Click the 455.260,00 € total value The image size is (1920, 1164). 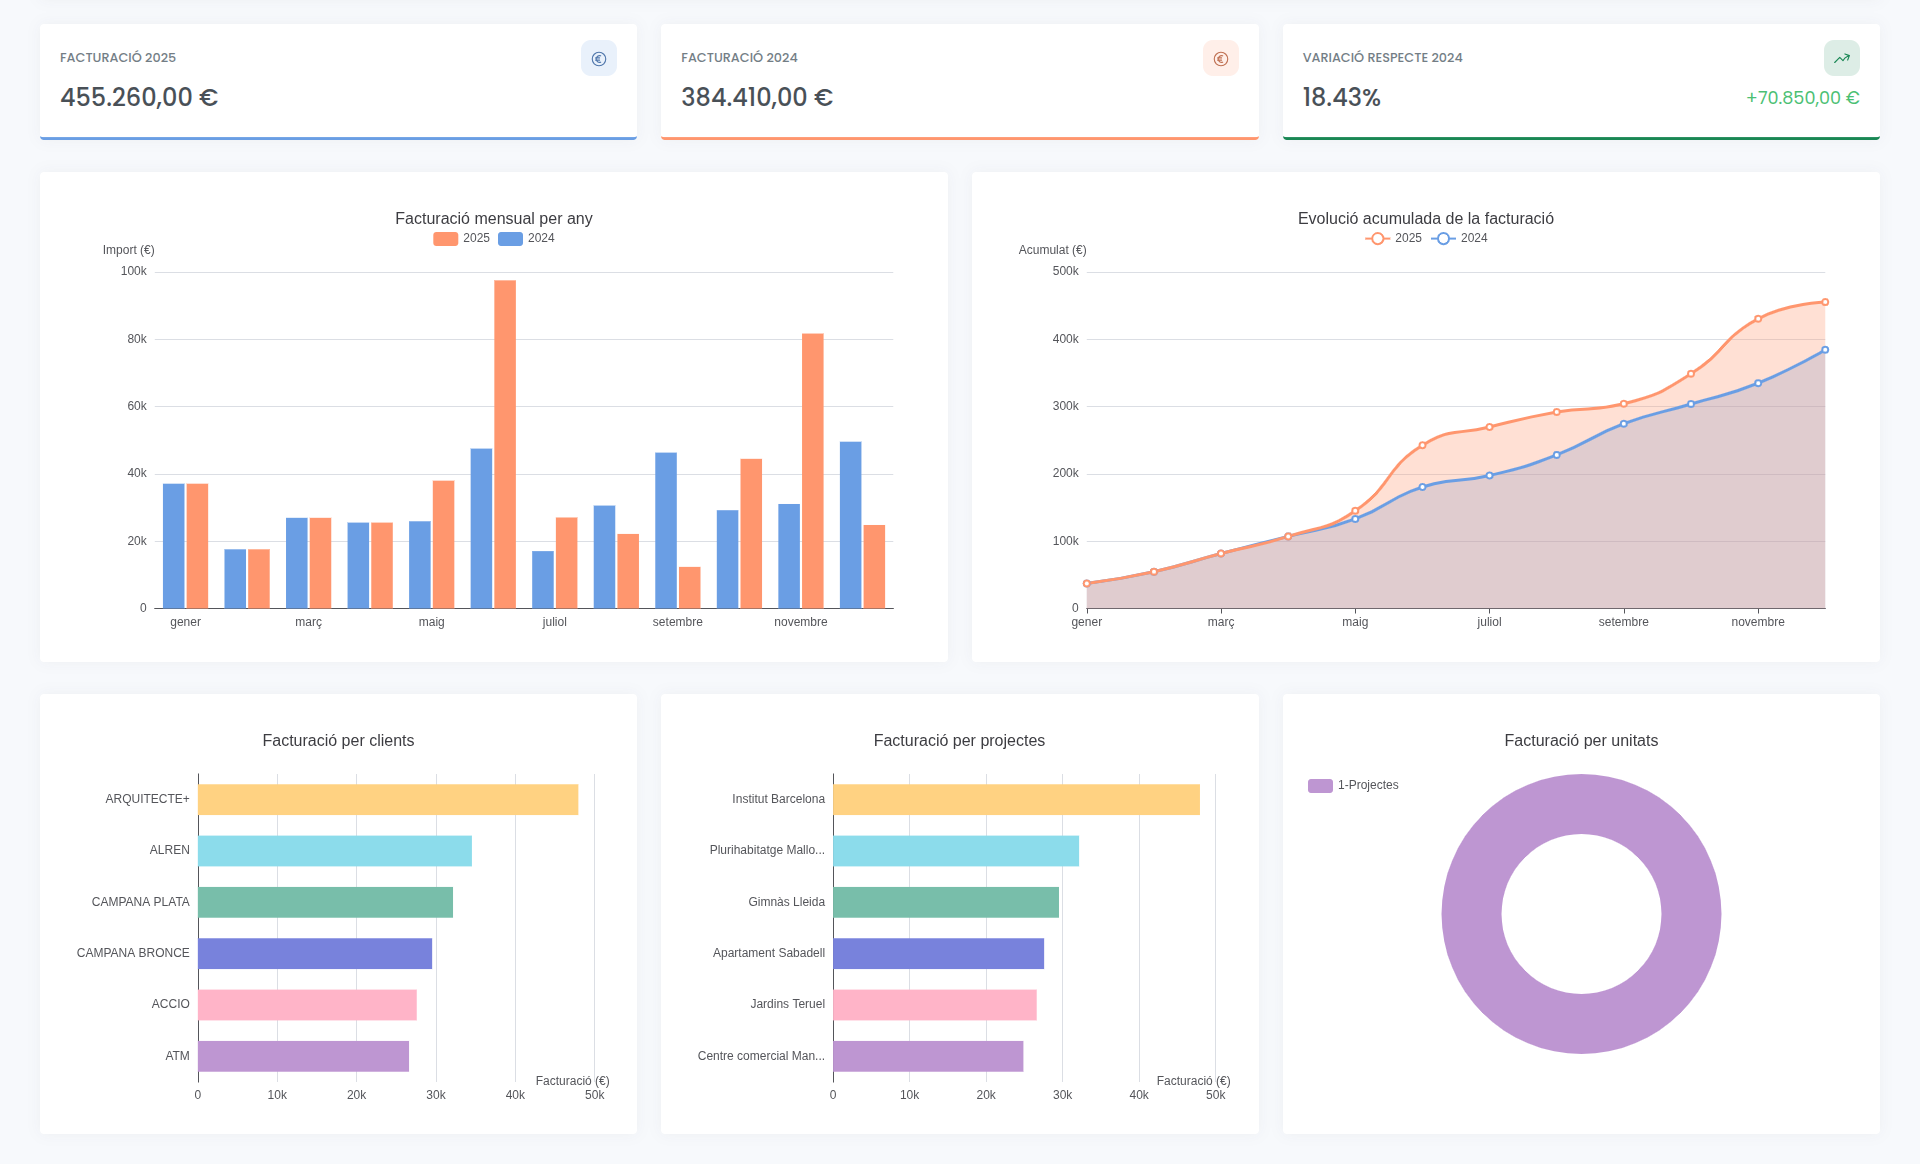139,97
